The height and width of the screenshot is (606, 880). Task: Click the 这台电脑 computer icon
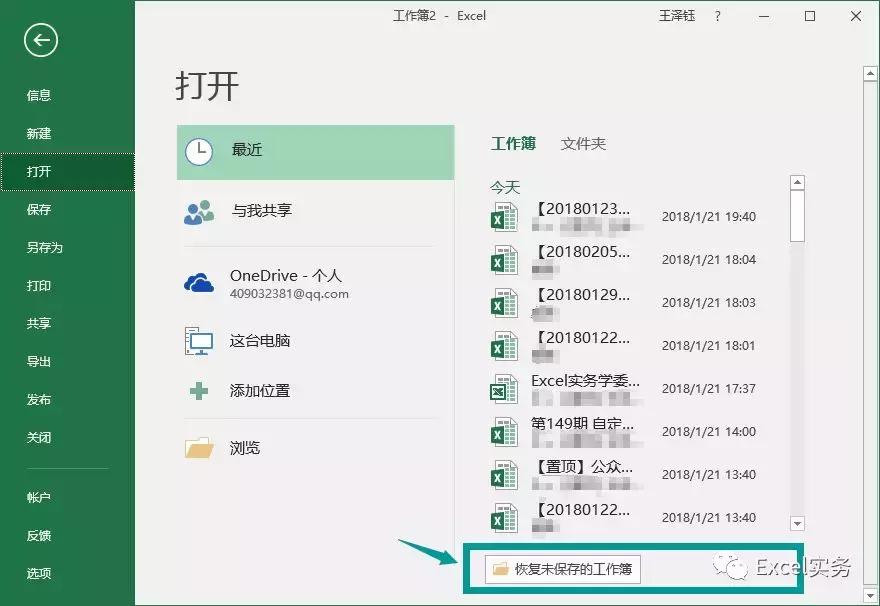199,341
